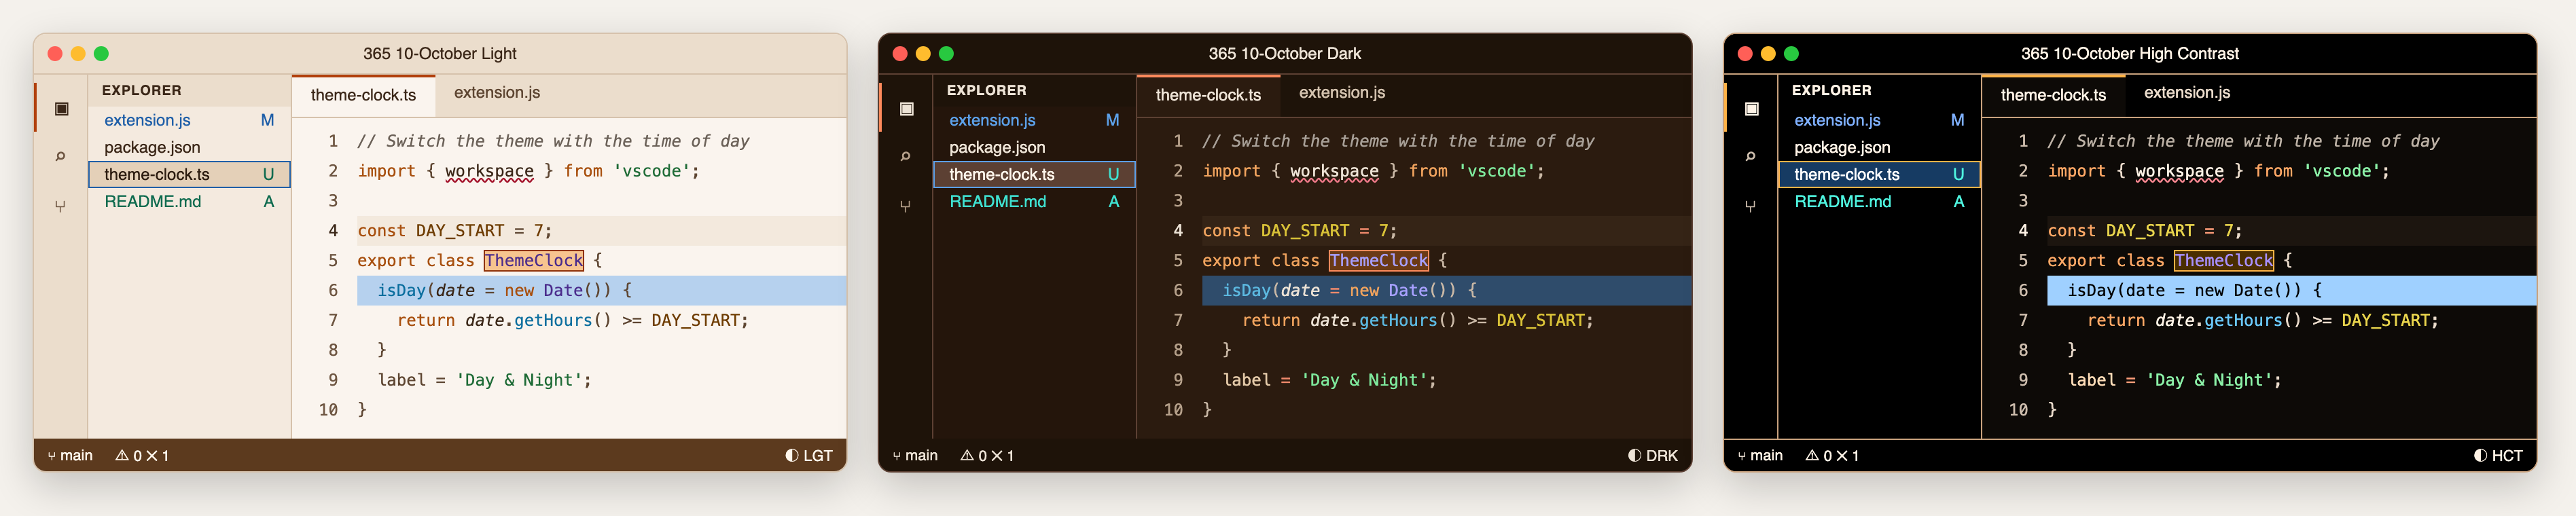Open README.md in Dark window explorer
2576x516 pixels.
(x=1034, y=201)
